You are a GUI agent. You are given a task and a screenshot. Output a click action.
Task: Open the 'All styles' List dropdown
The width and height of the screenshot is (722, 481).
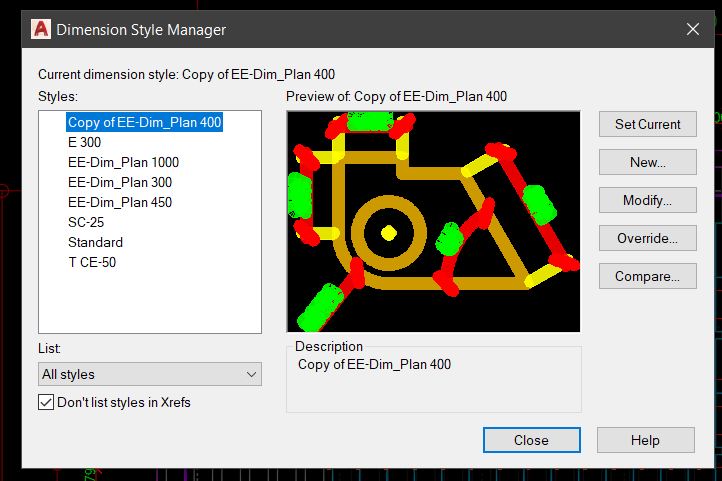click(150, 374)
